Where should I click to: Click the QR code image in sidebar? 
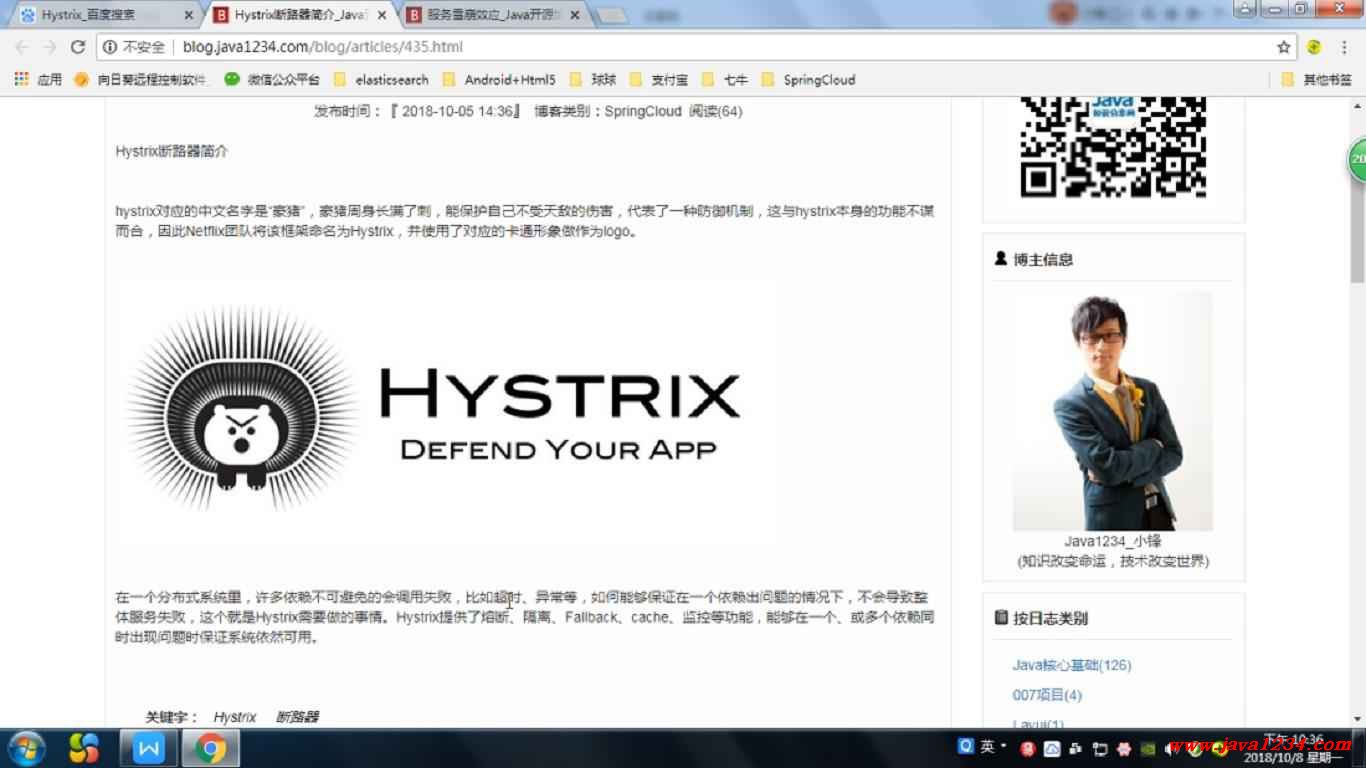coord(1113,147)
